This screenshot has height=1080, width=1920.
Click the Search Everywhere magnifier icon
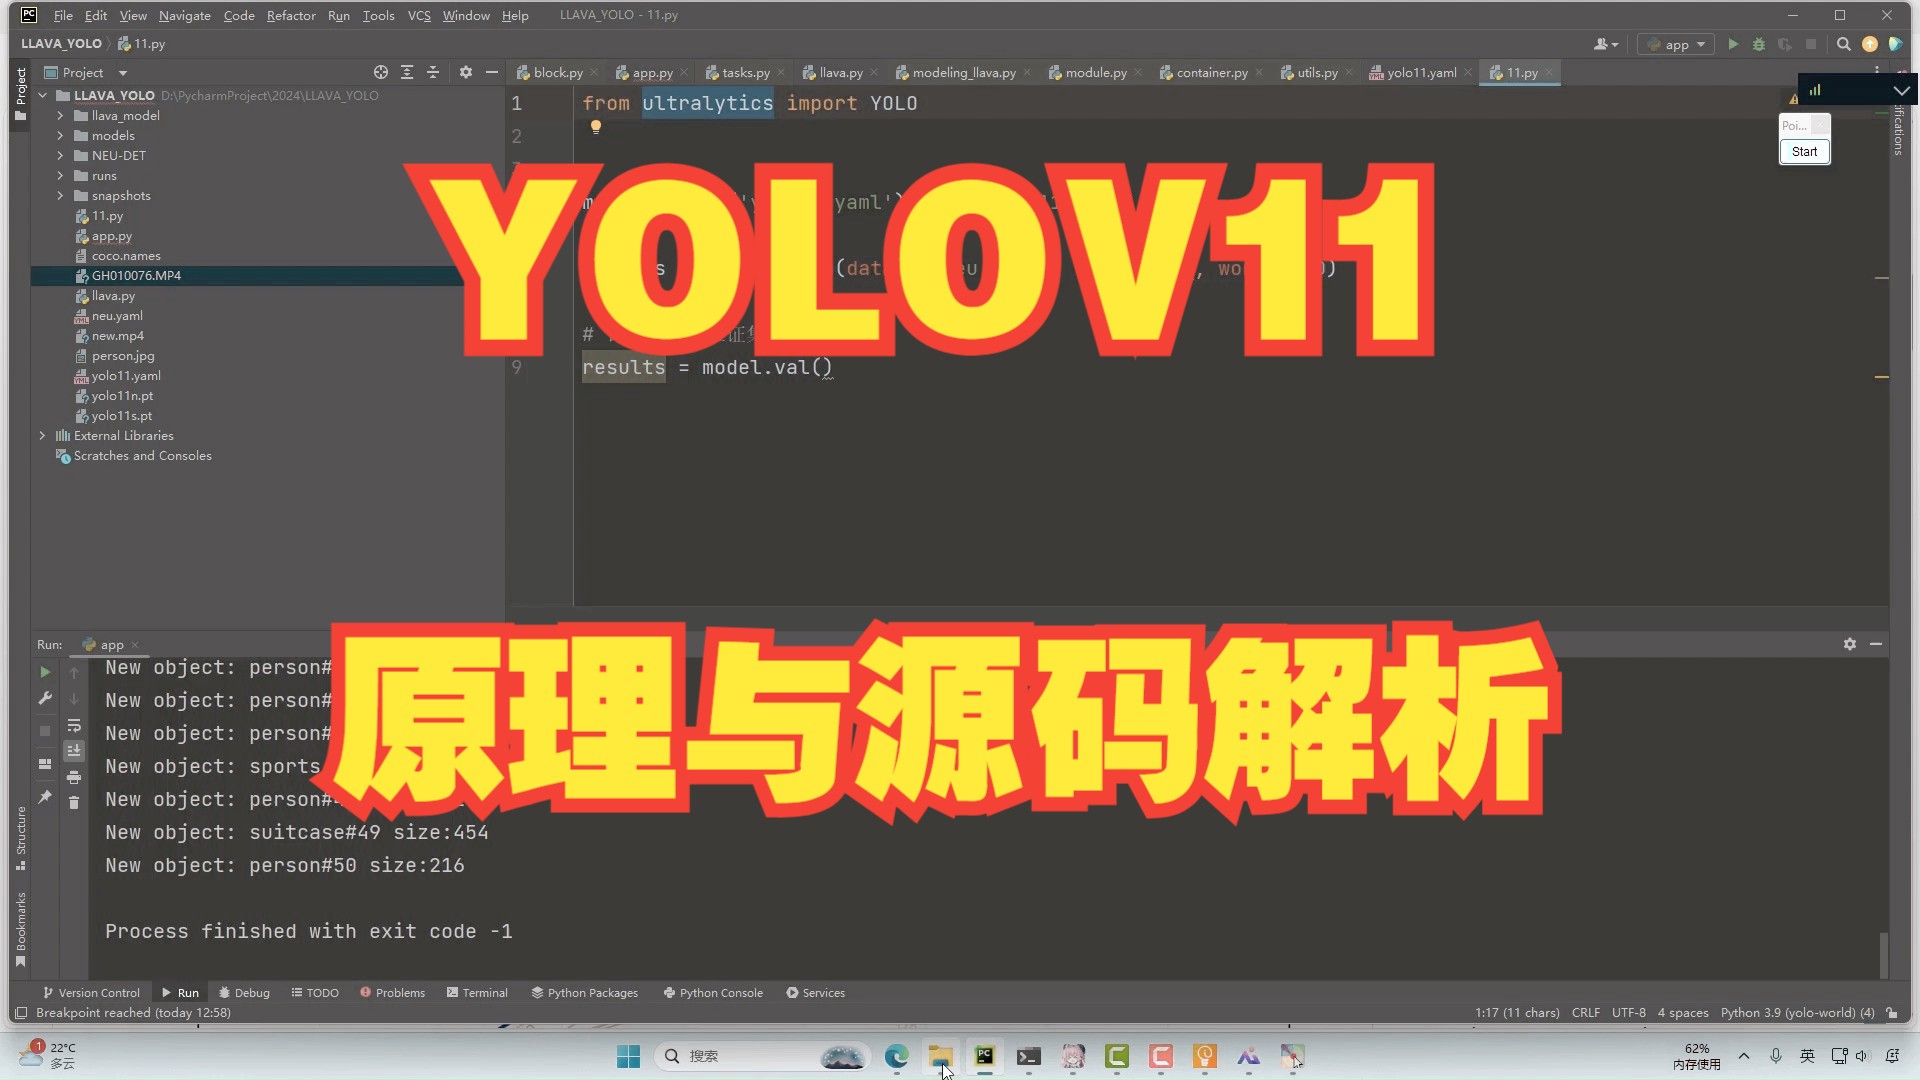(x=1844, y=44)
